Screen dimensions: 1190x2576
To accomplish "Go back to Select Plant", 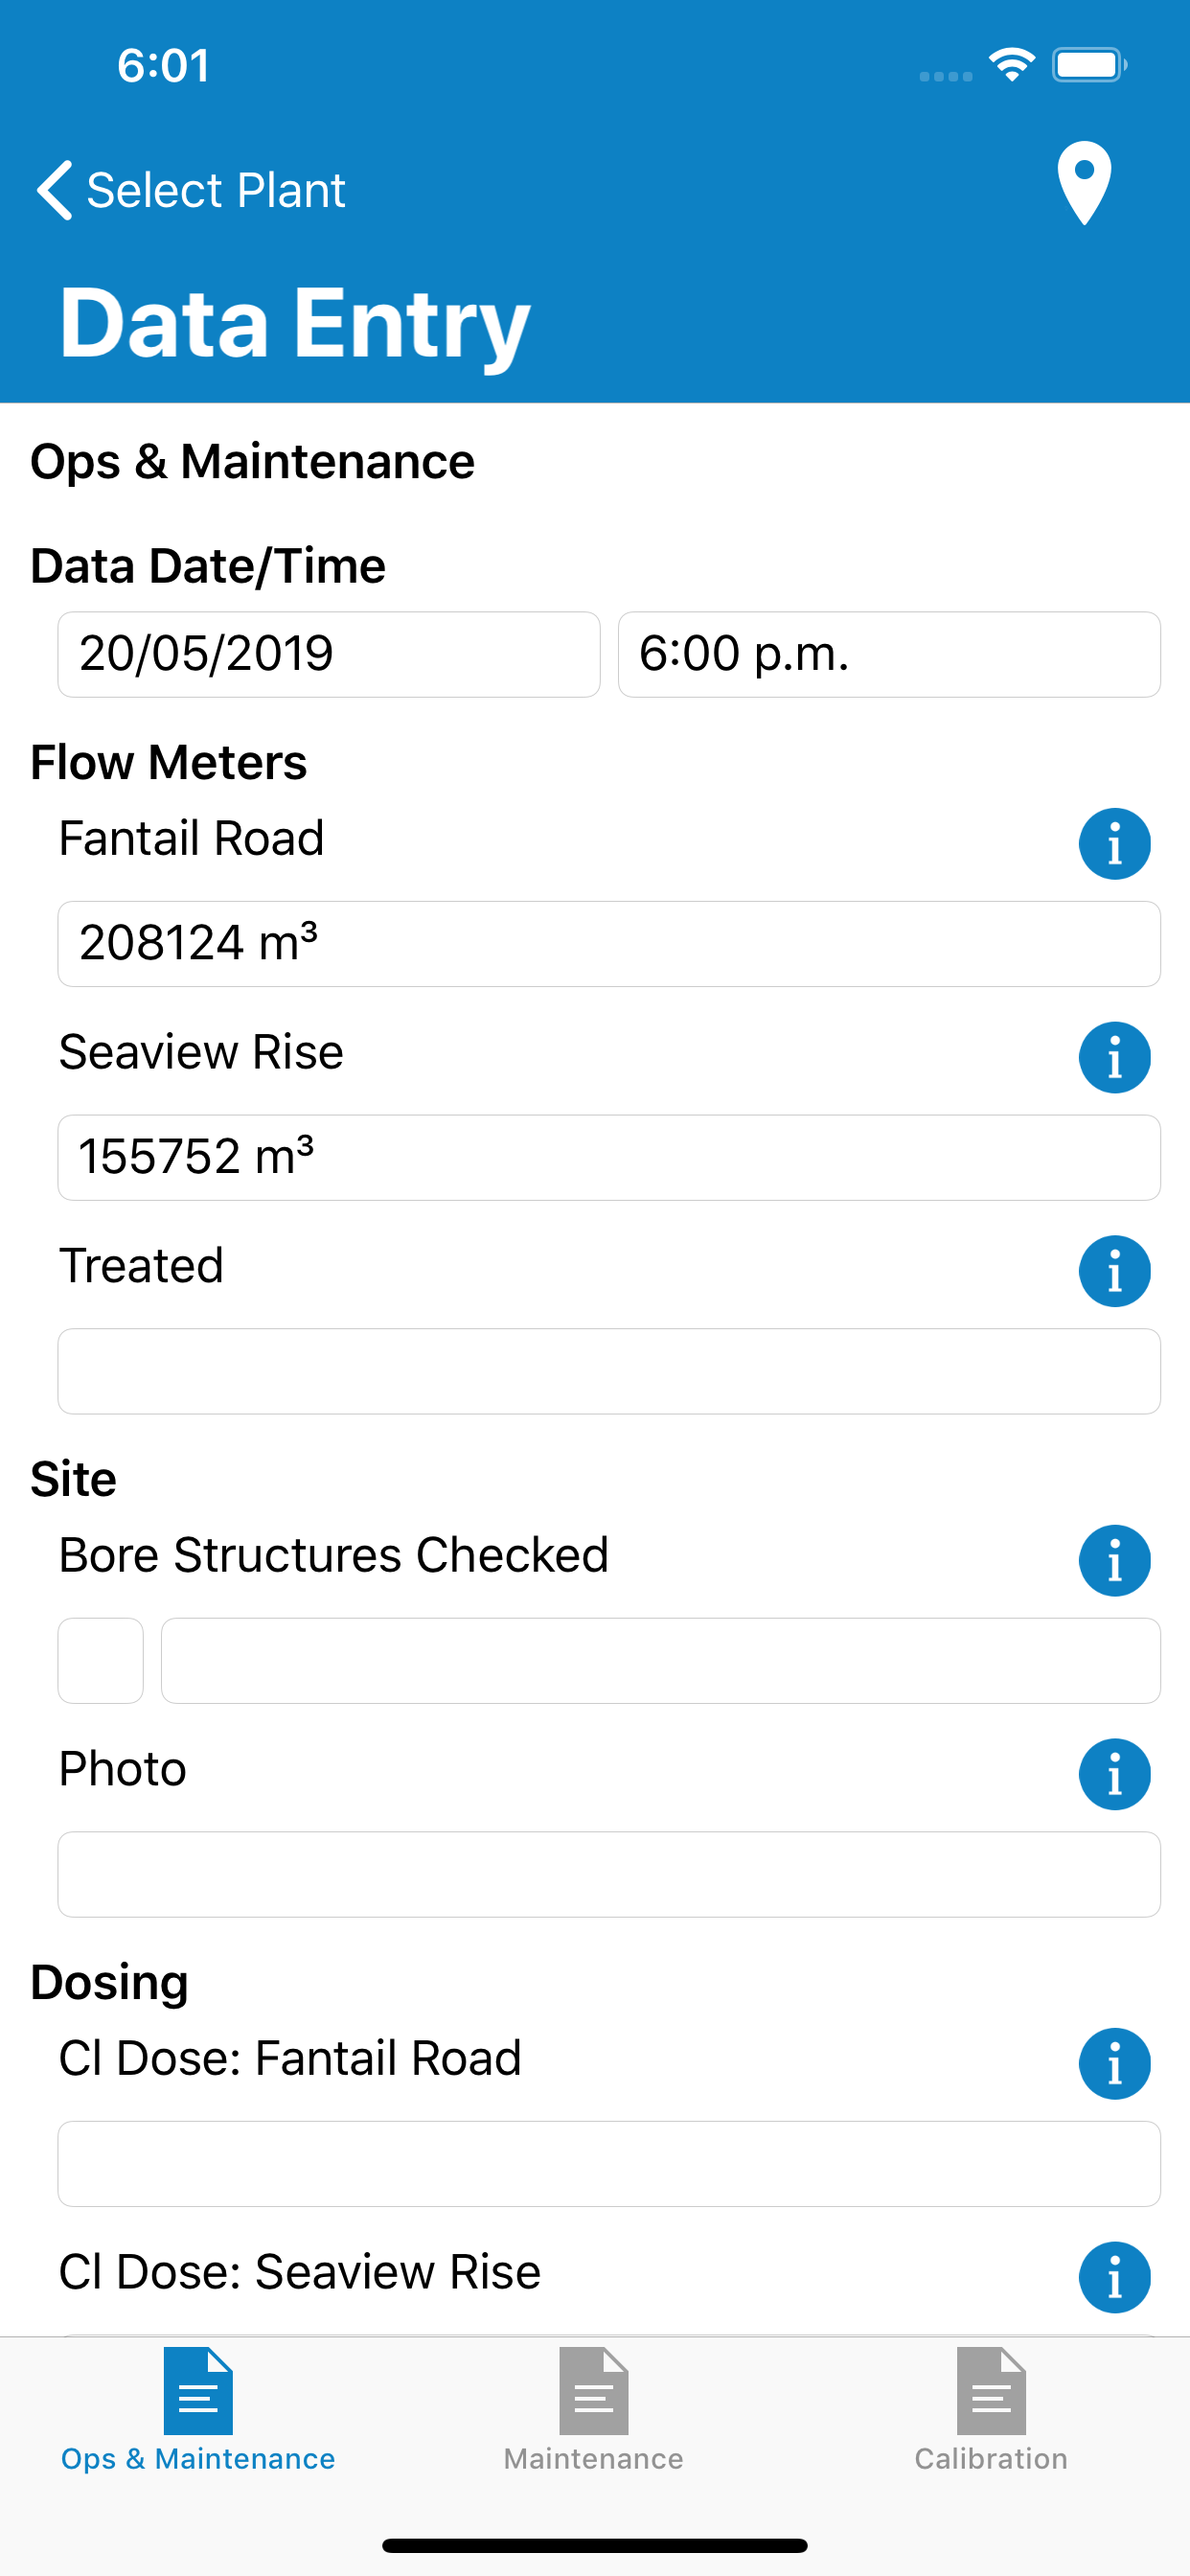I will click(191, 190).
